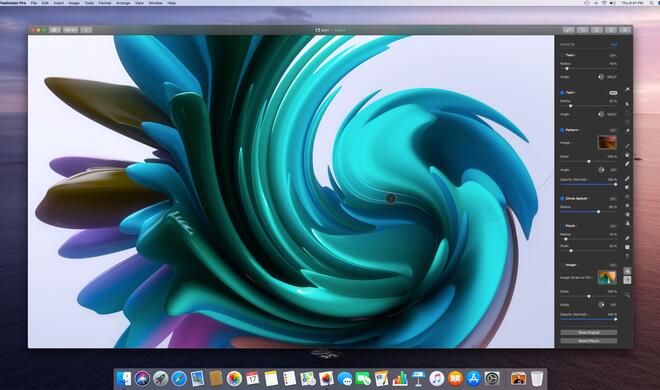Open the Pinch effect name dropdown
Viewport: 660px width, 390px height.
571,226
